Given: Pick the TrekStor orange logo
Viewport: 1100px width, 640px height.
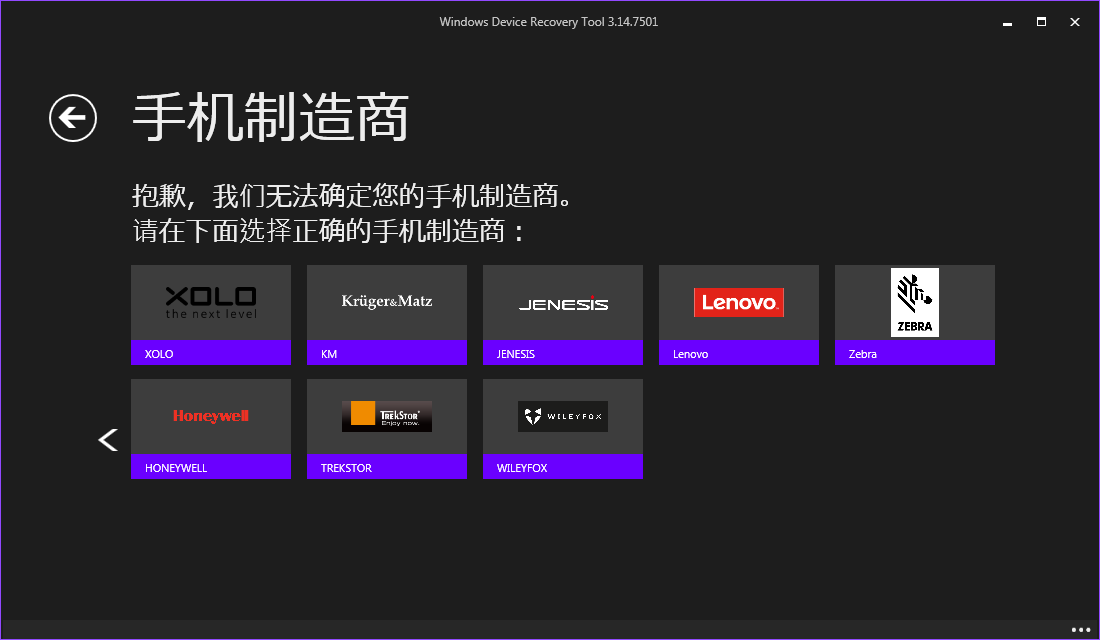Looking at the screenshot, I should pos(387,416).
